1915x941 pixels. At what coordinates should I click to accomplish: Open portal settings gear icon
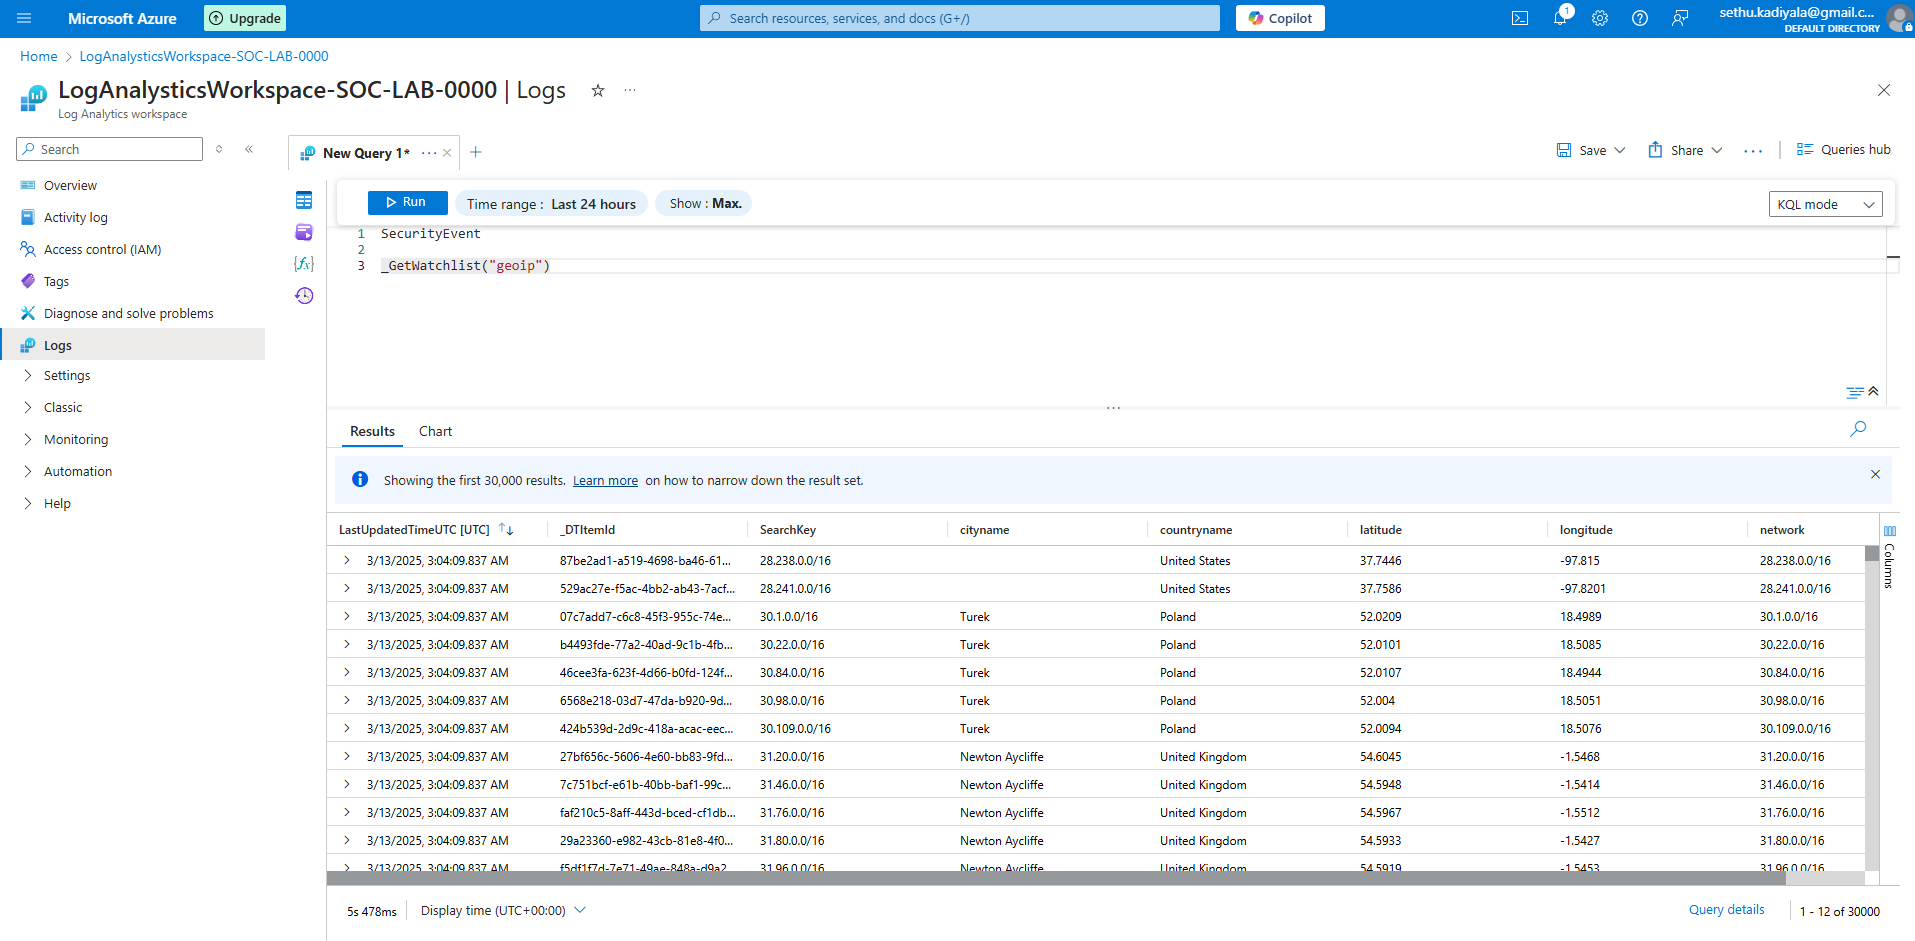1600,18
